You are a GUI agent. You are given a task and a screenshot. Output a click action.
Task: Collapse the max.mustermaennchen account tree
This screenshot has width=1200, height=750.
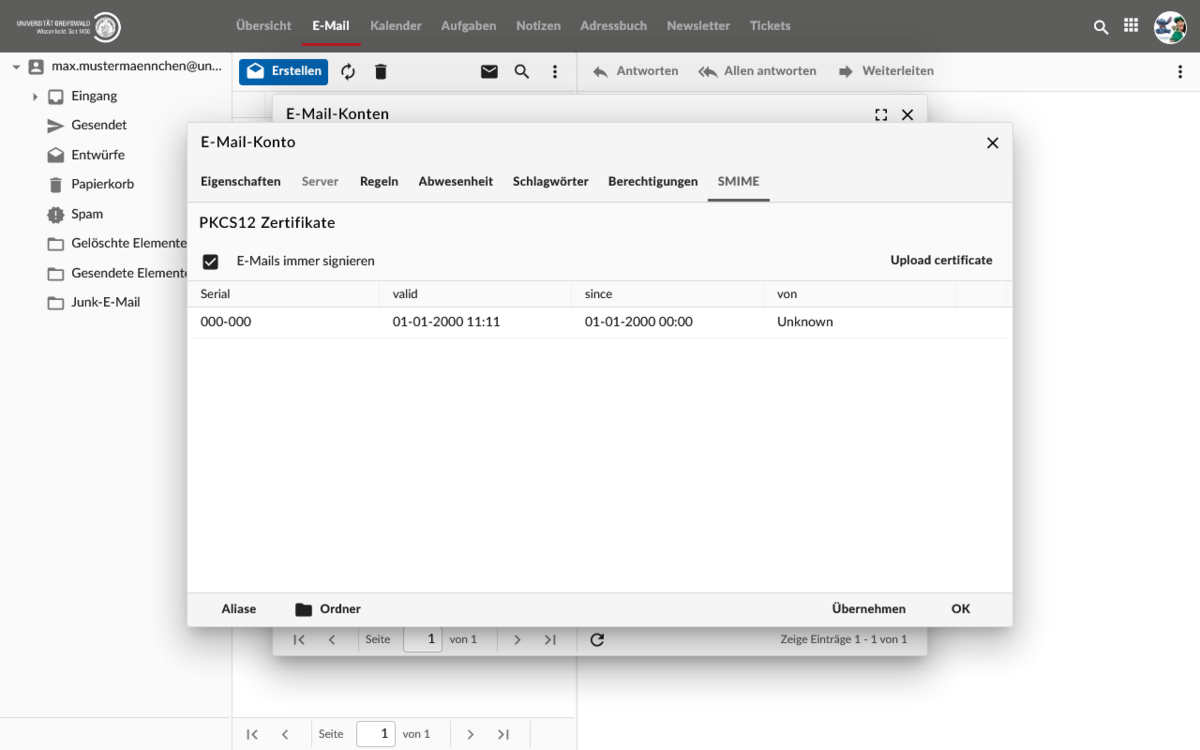16,67
